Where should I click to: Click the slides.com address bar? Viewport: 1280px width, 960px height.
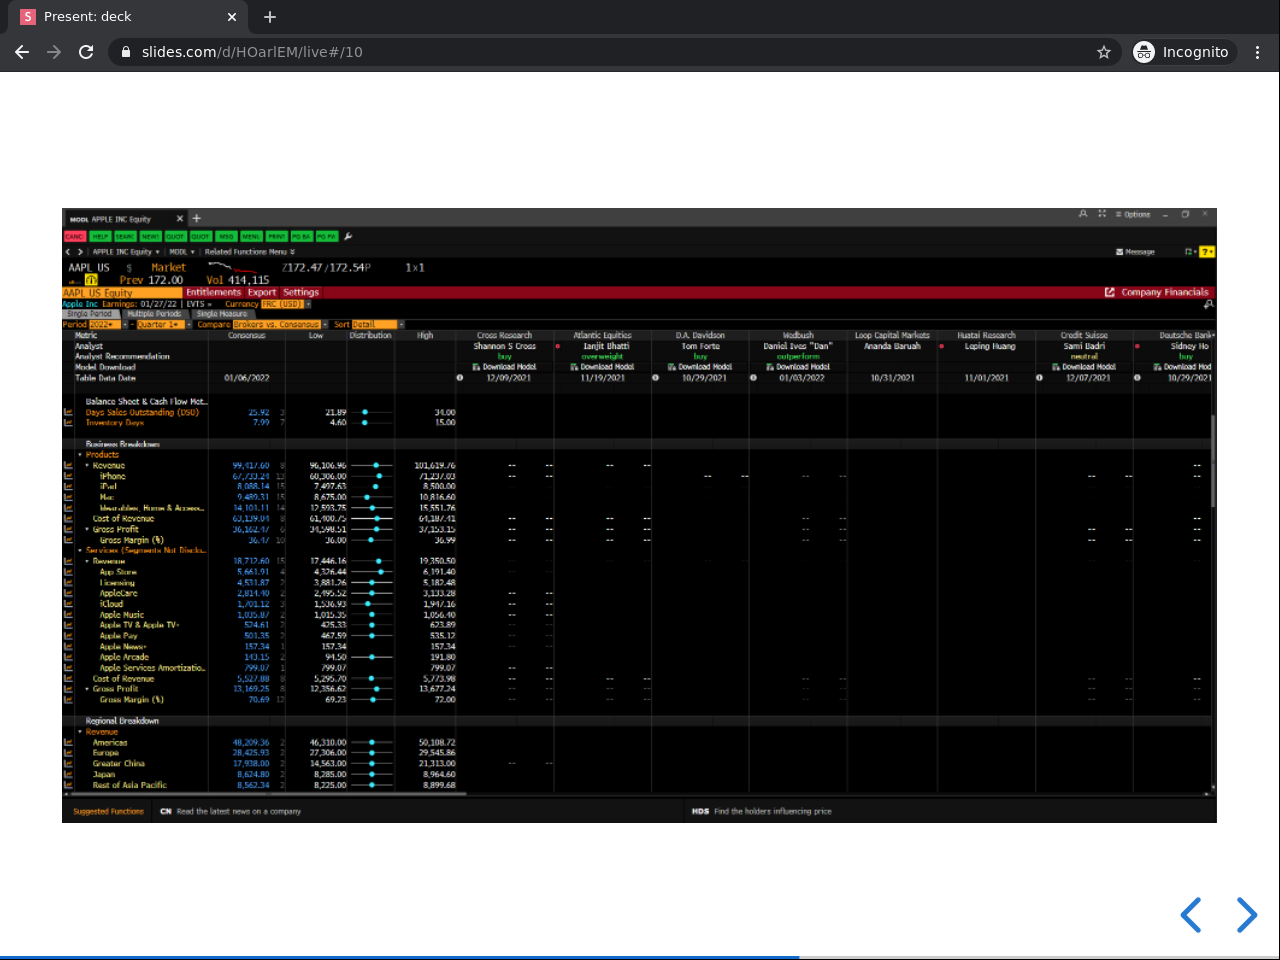coord(602,52)
